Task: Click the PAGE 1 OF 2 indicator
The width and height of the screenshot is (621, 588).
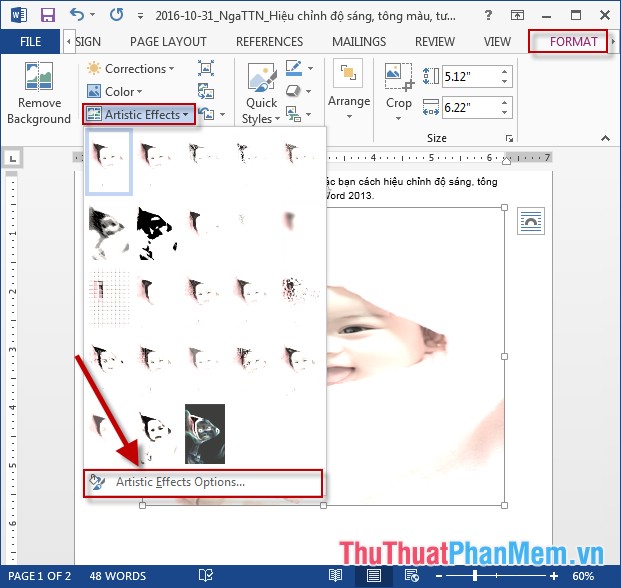Action: 39,576
